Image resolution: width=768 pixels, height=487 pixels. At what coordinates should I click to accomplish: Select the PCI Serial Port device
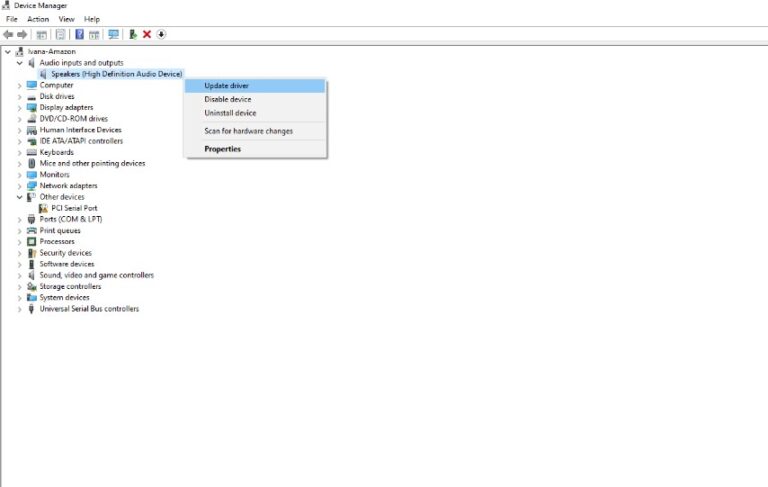point(74,208)
